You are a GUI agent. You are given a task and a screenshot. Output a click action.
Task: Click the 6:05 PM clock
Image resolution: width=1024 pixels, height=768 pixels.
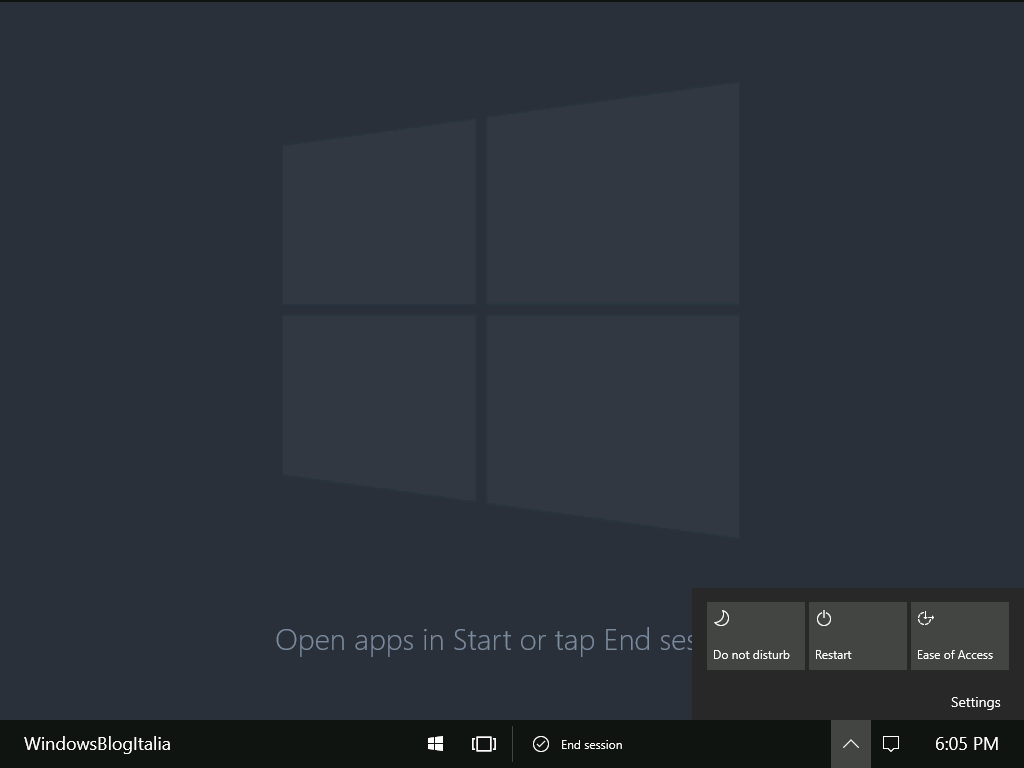967,744
